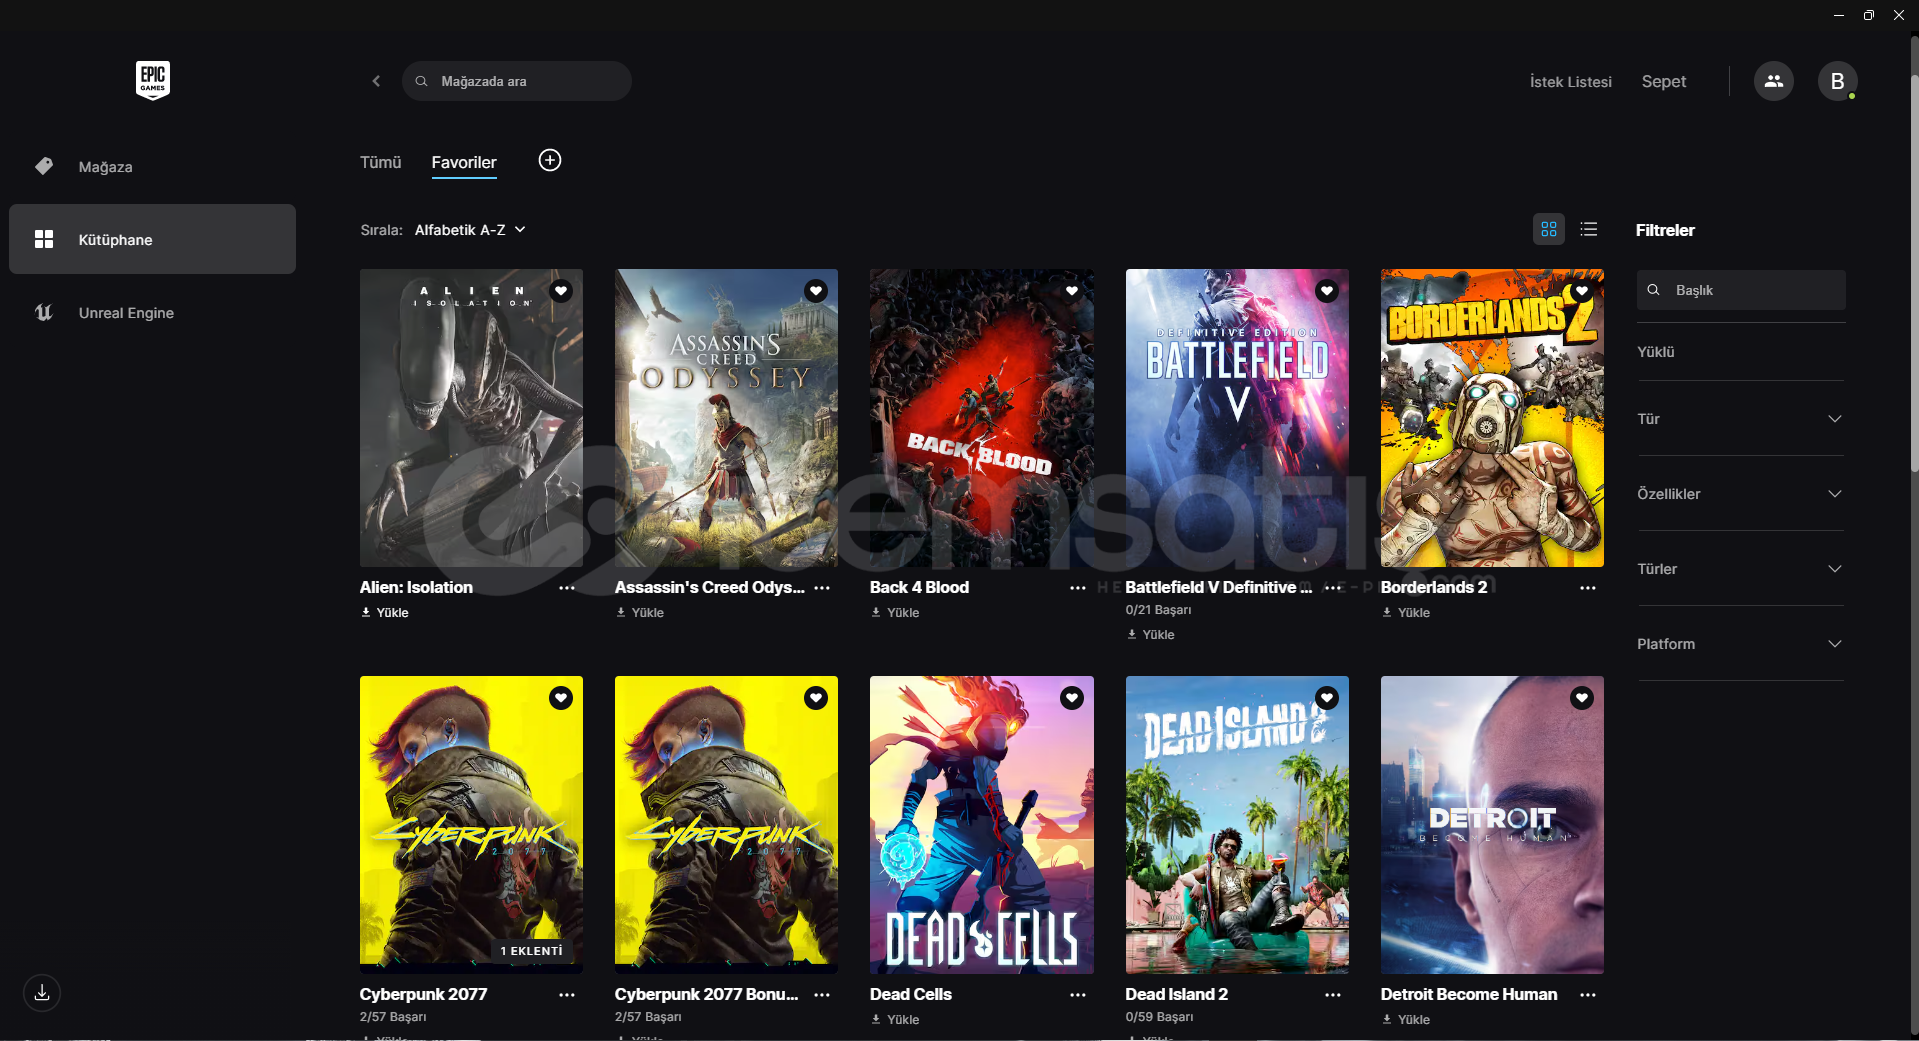Image resolution: width=1919 pixels, height=1041 pixels.
Task: Open options menu for Dead Island 2
Action: [1333, 995]
